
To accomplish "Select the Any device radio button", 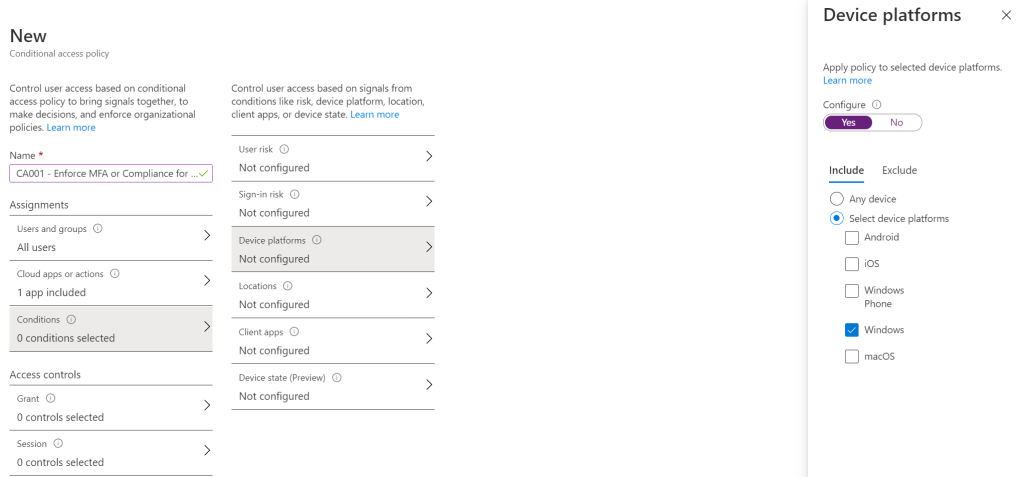I will (837, 199).
